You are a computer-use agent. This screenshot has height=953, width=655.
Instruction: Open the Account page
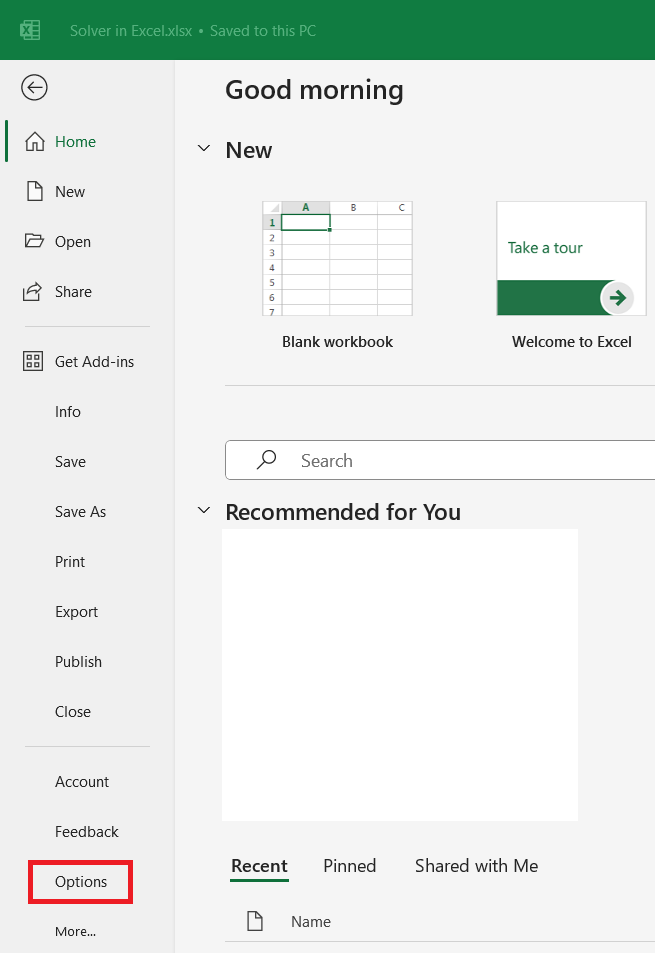(x=82, y=782)
